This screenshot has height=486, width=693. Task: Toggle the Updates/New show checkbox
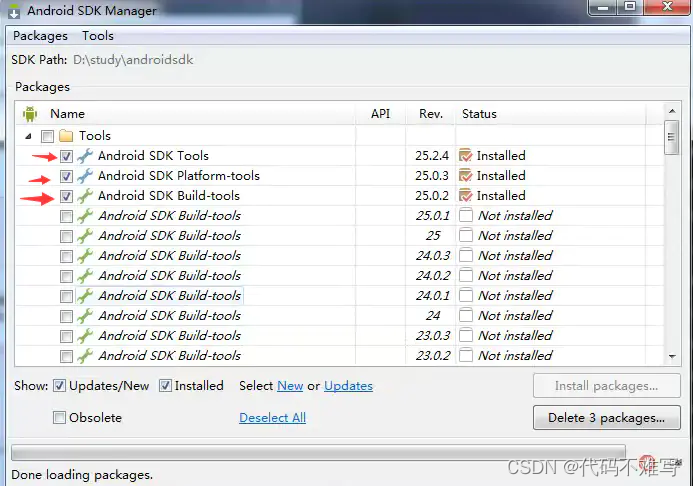pyautogui.click(x=59, y=386)
